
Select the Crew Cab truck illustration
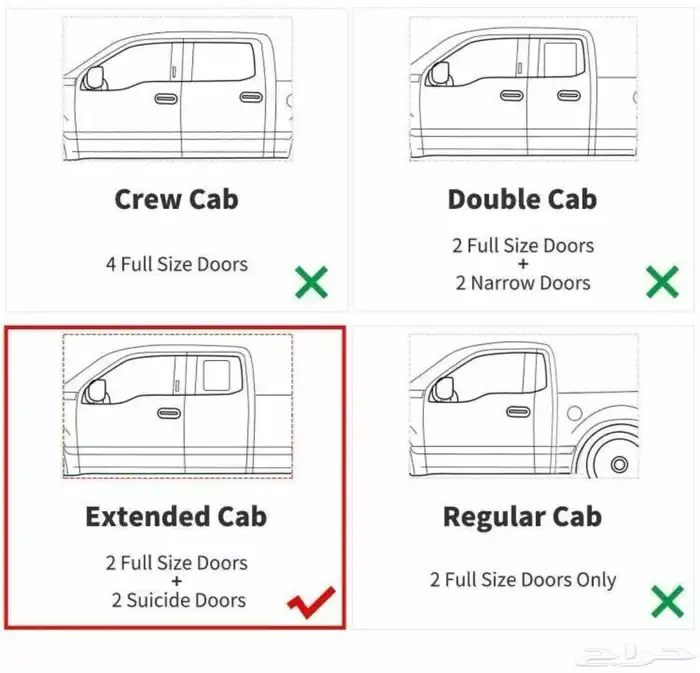point(178,89)
